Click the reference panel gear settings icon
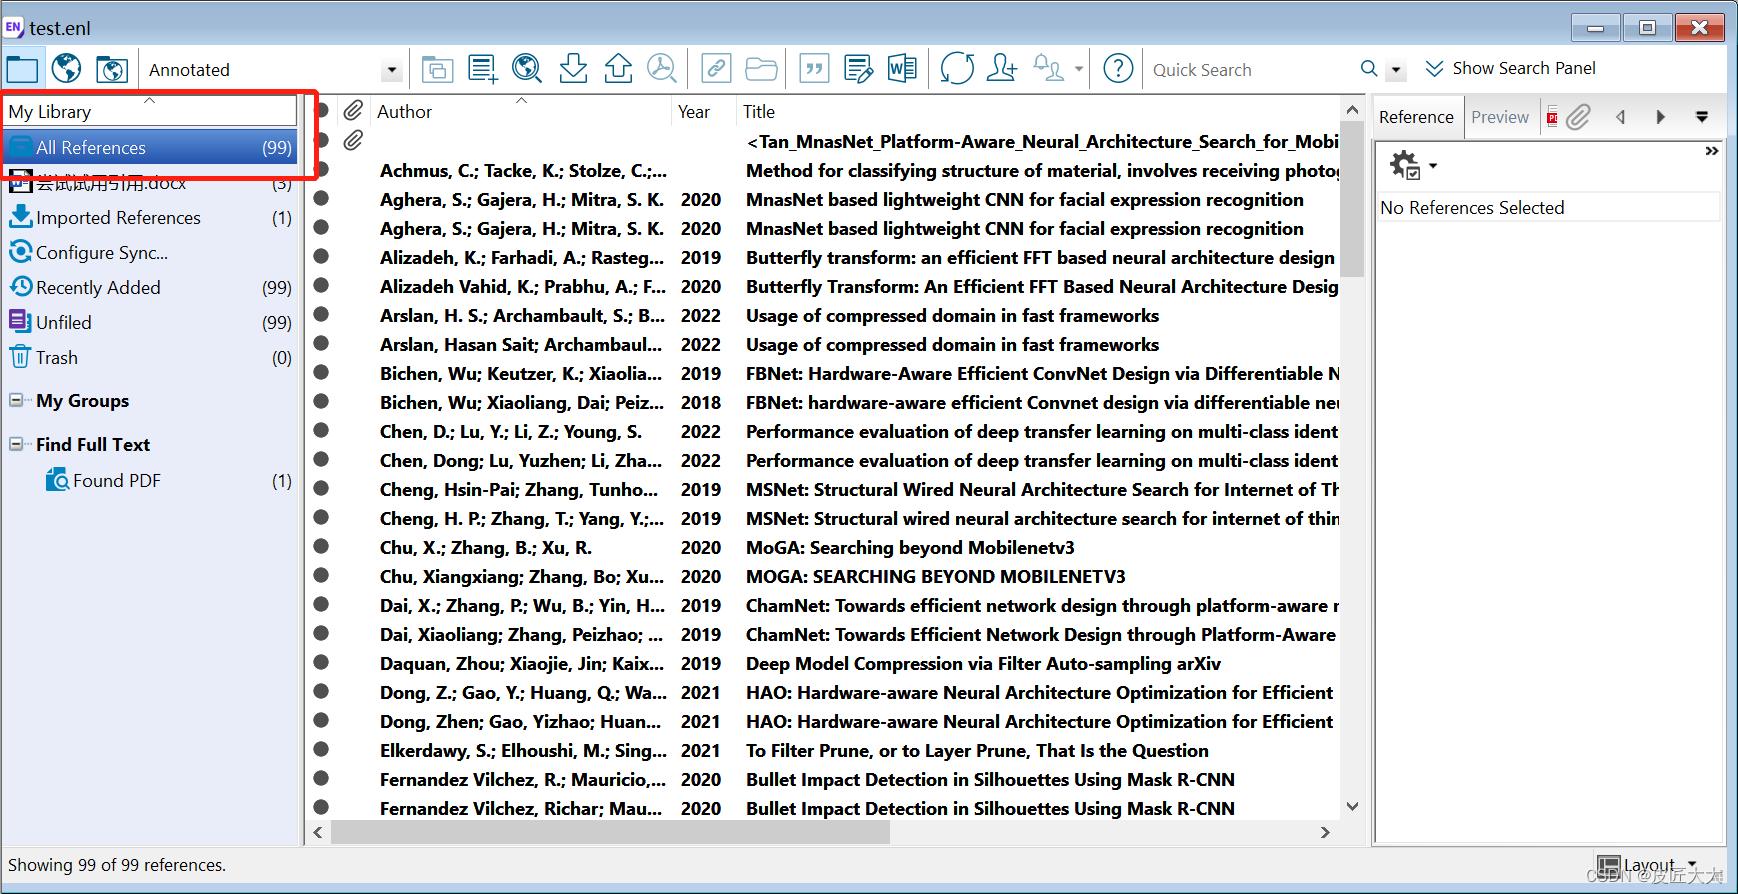 [x=1405, y=165]
